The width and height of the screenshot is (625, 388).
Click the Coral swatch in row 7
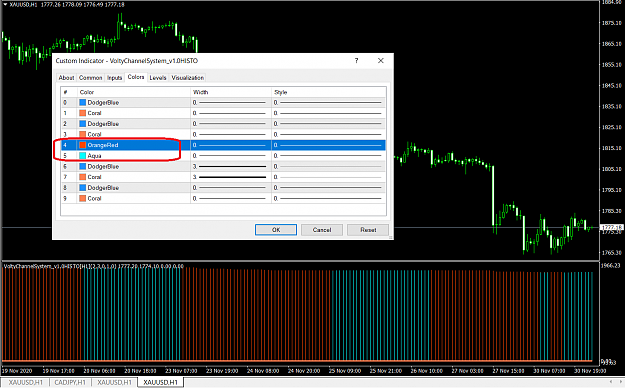[83, 177]
